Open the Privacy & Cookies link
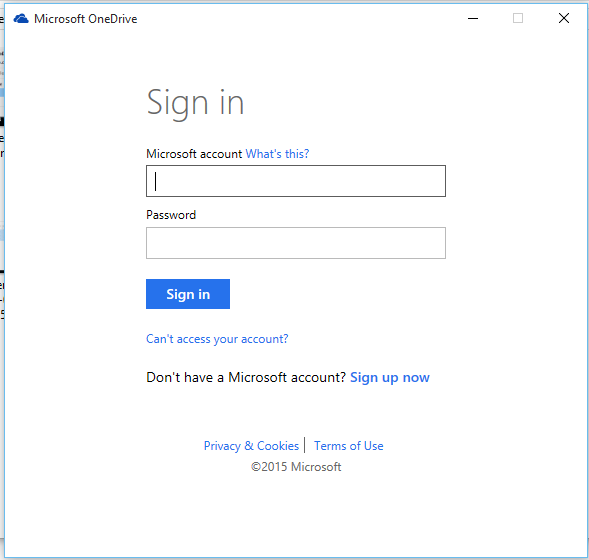The width and height of the screenshot is (589, 560). [x=251, y=446]
